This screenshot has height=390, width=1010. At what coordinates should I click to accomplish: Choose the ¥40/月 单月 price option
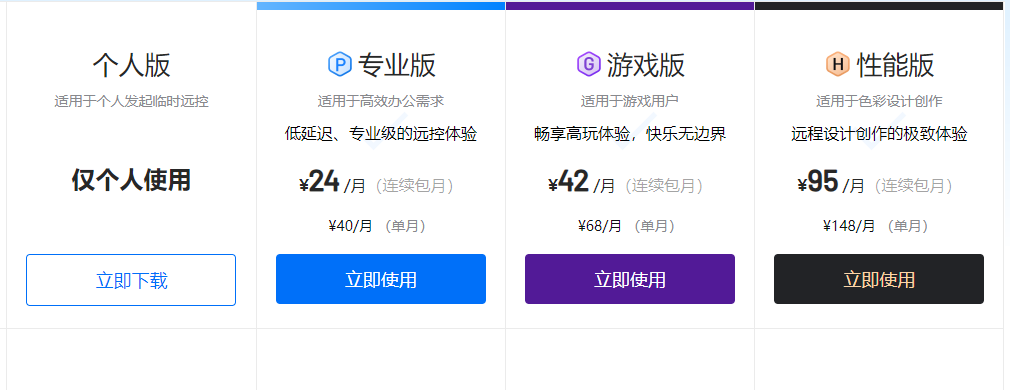coord(377,226)
